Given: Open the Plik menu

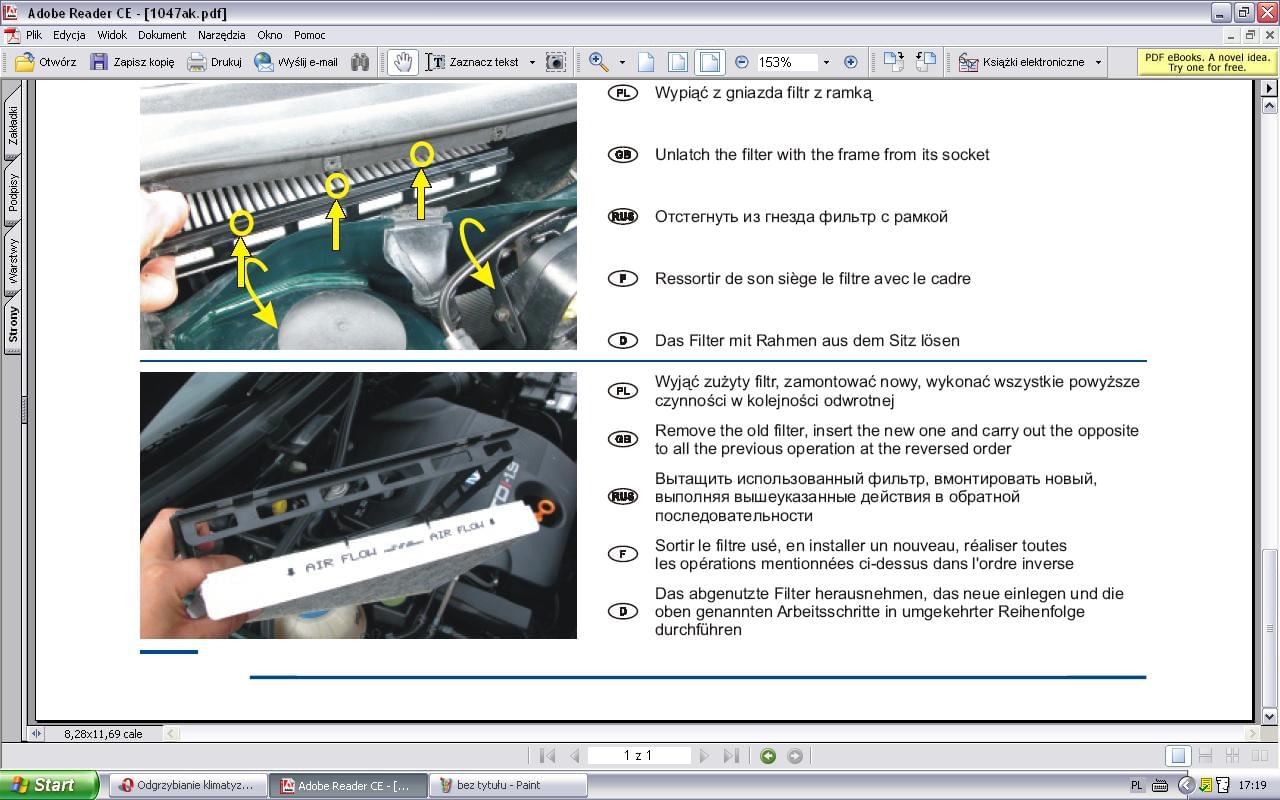Looking at the screenshot, I should 34,35.
